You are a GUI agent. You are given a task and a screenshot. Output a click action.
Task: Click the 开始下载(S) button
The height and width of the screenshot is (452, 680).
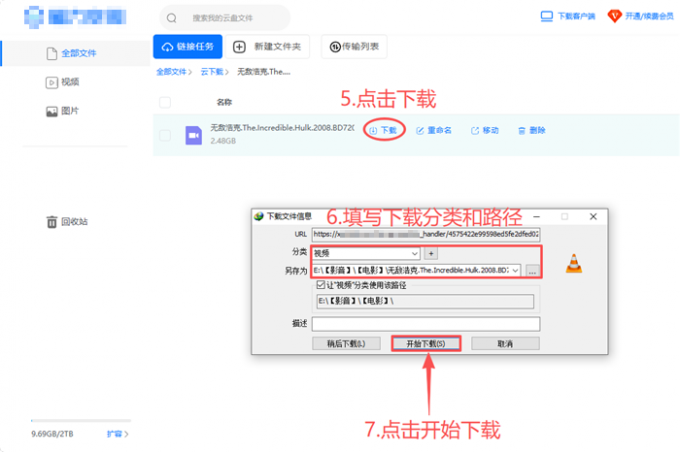425,344
